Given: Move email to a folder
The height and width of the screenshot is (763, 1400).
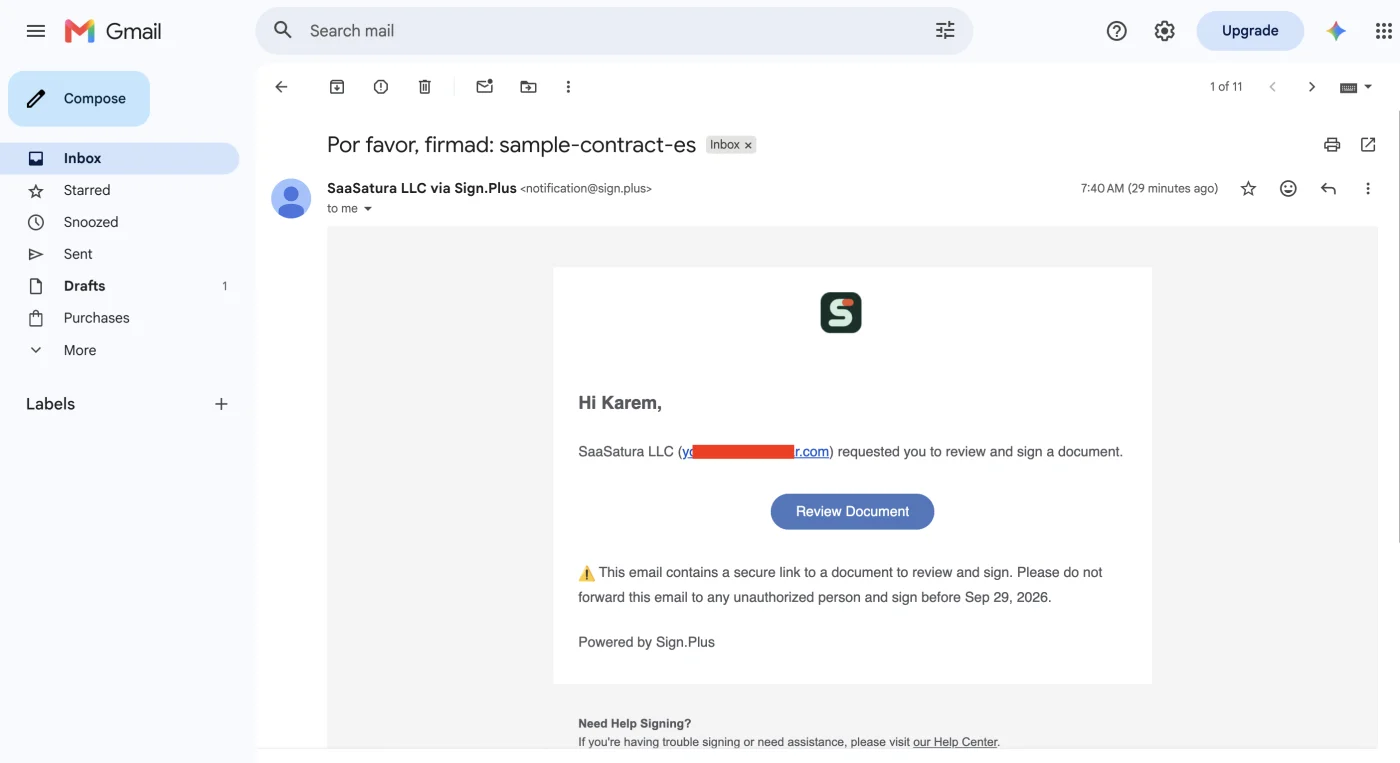Looking at the screenshot, I should 528,87.
